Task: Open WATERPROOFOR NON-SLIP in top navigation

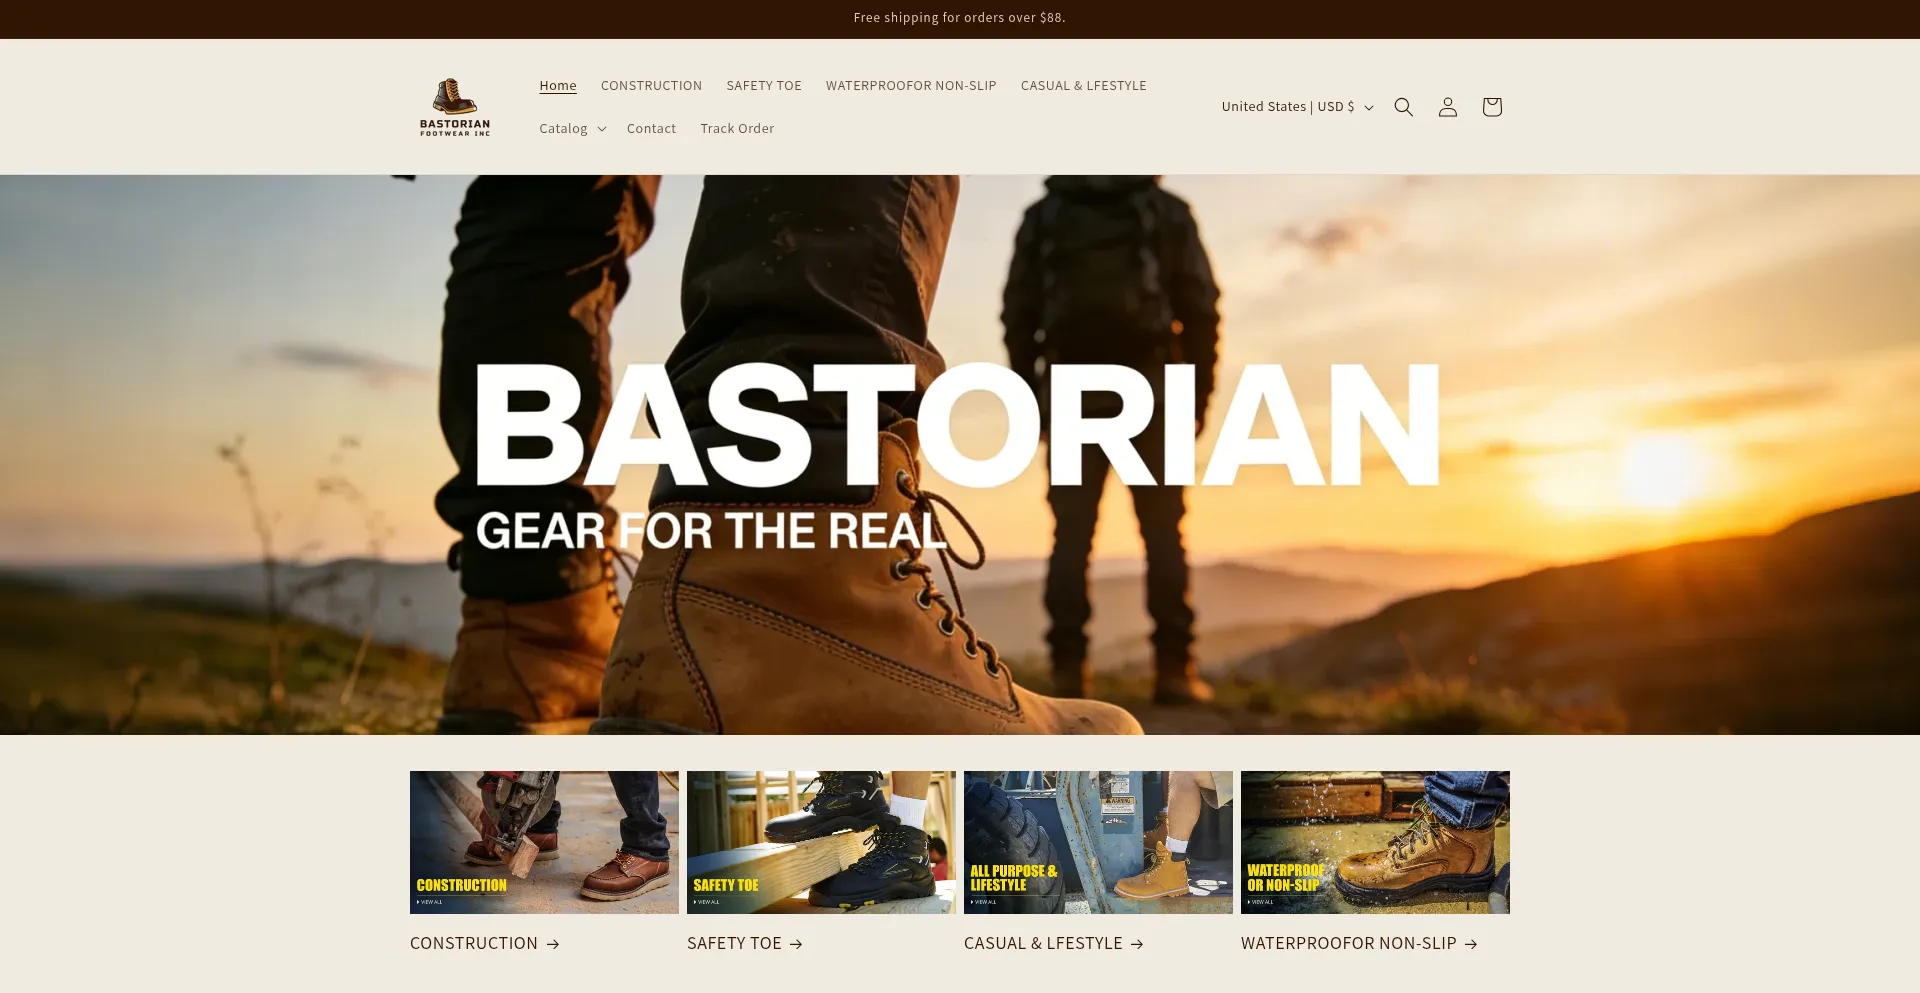Action: pos(911,86)
